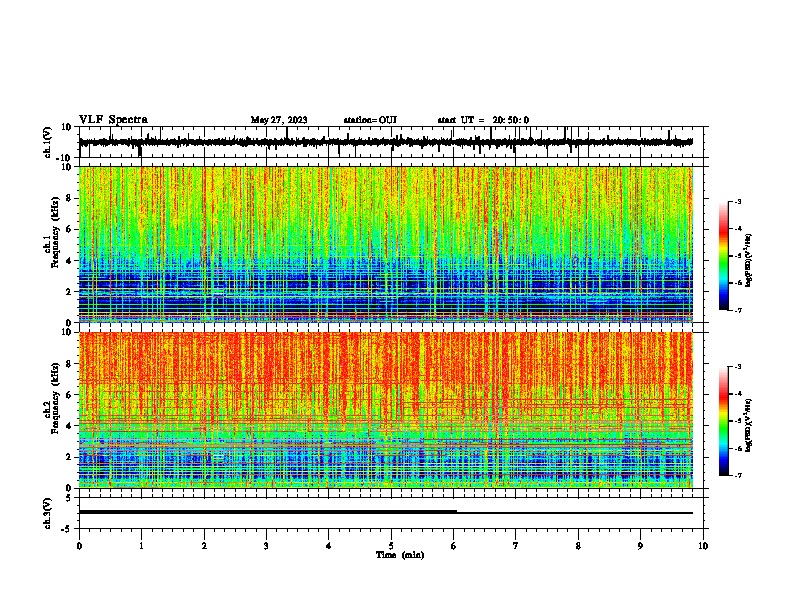
Task: Click ch.2 colorbar log(PSD) unit label
Action: point(749,425)
